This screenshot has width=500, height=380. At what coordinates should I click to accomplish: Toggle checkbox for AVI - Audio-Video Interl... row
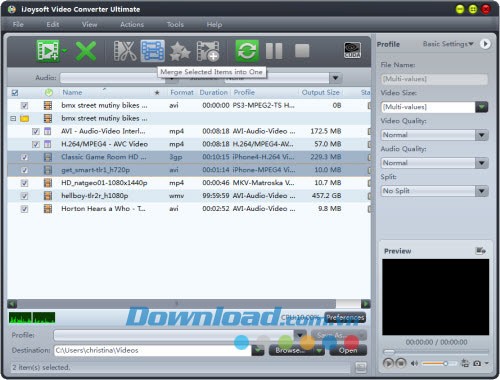tap(36, 132)
